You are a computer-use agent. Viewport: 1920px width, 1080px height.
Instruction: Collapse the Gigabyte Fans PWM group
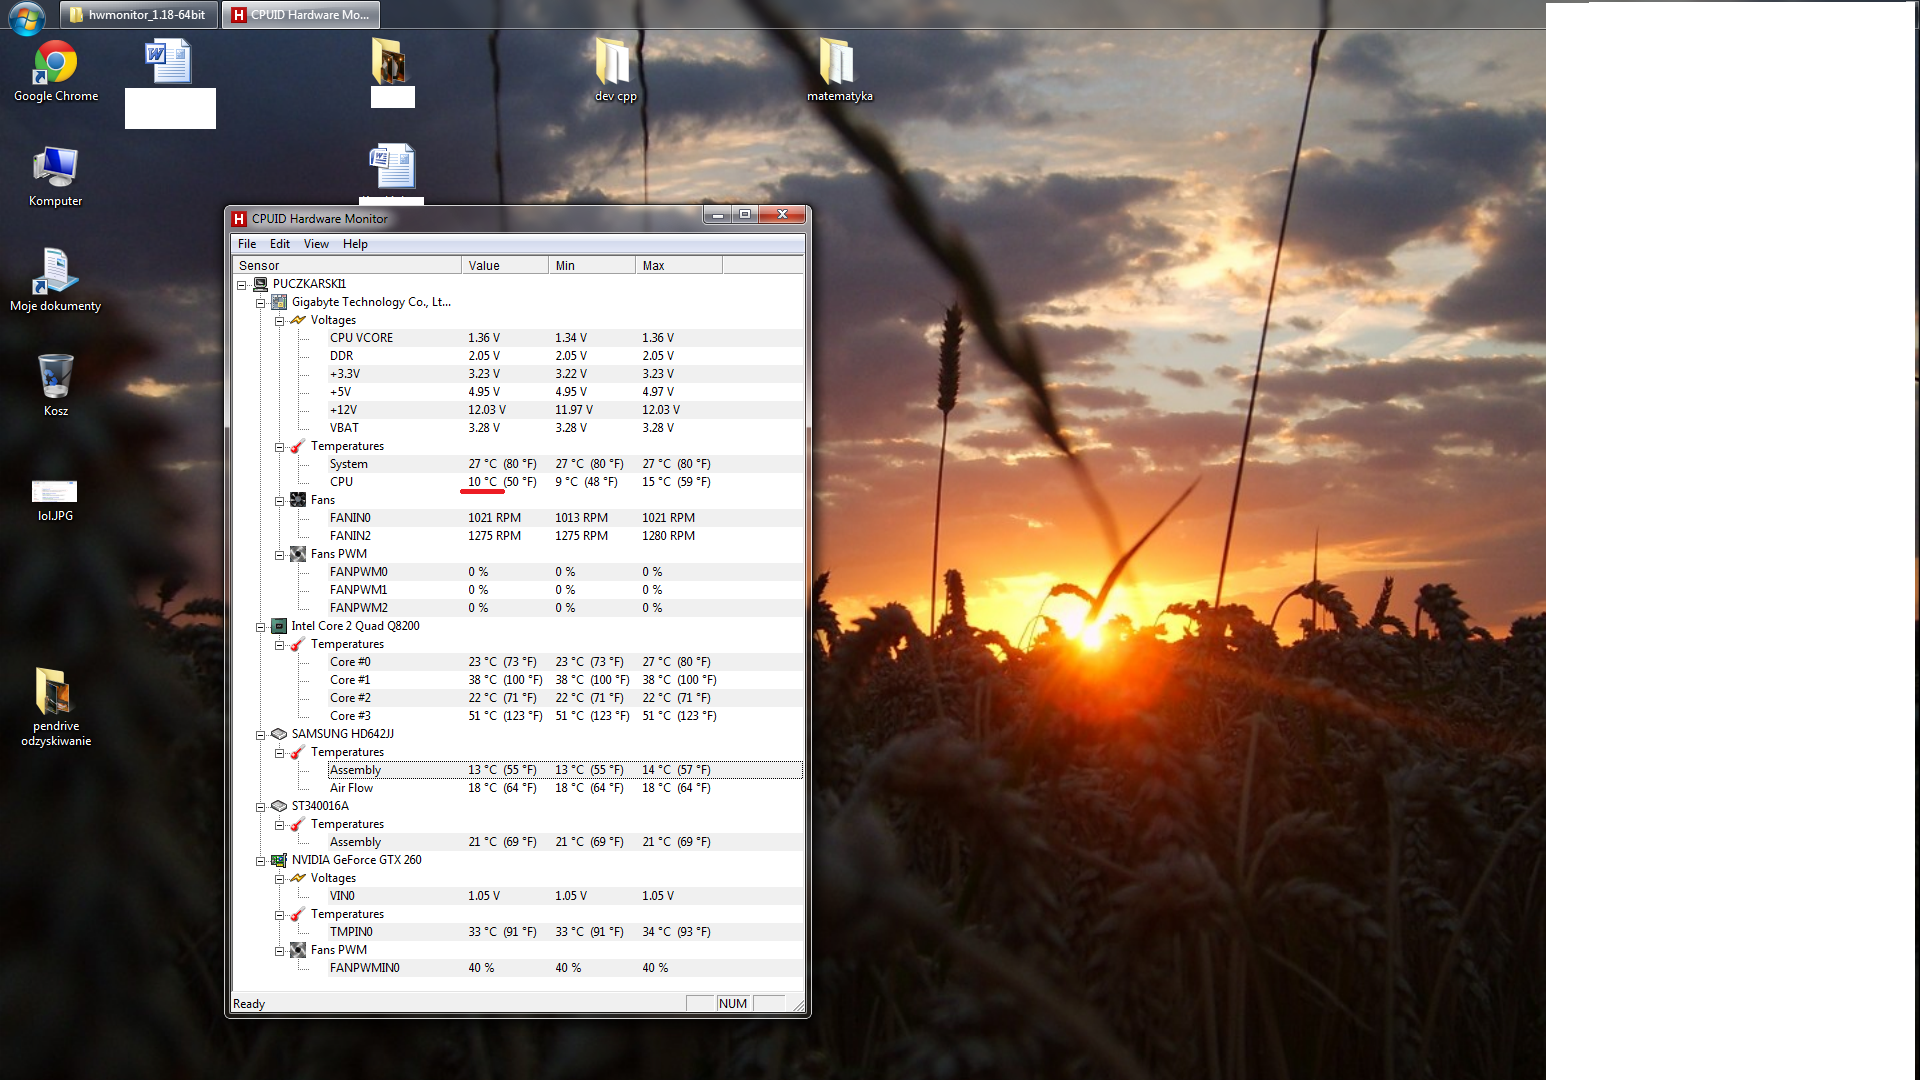280,555
